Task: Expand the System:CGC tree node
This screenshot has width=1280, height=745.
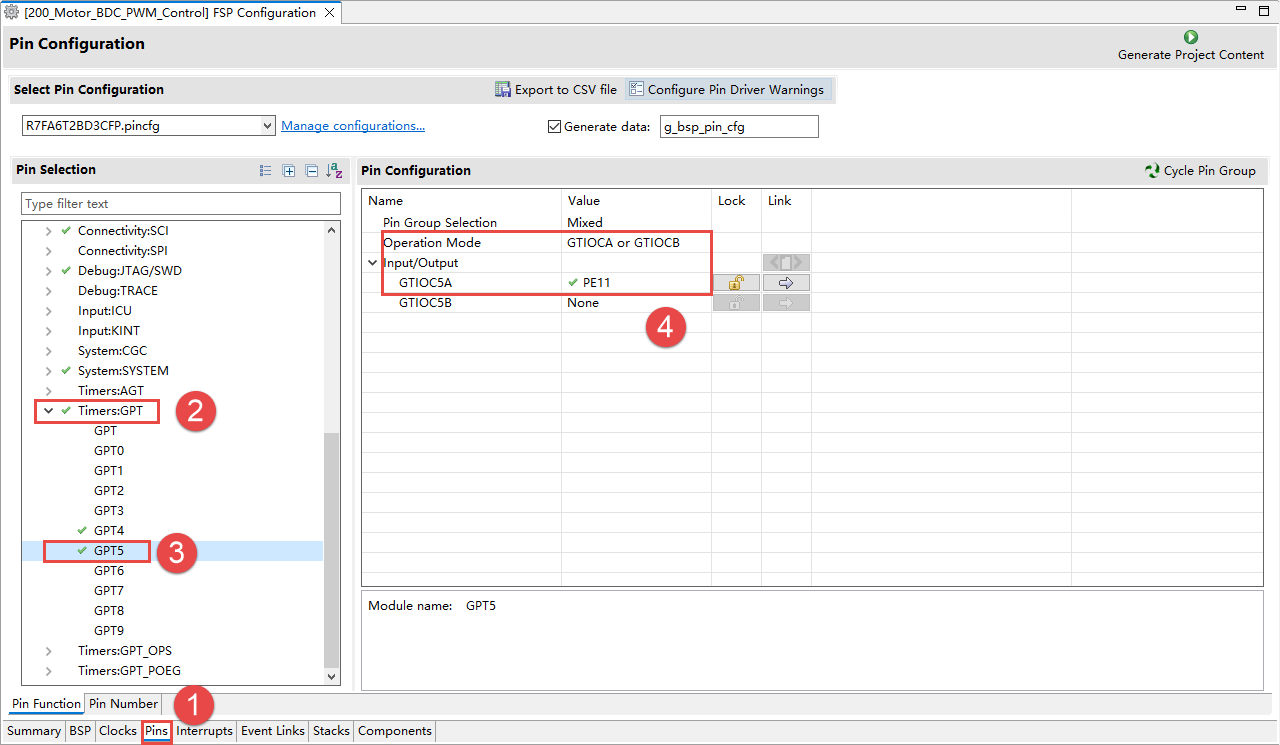Action: (x=48, y=351)
